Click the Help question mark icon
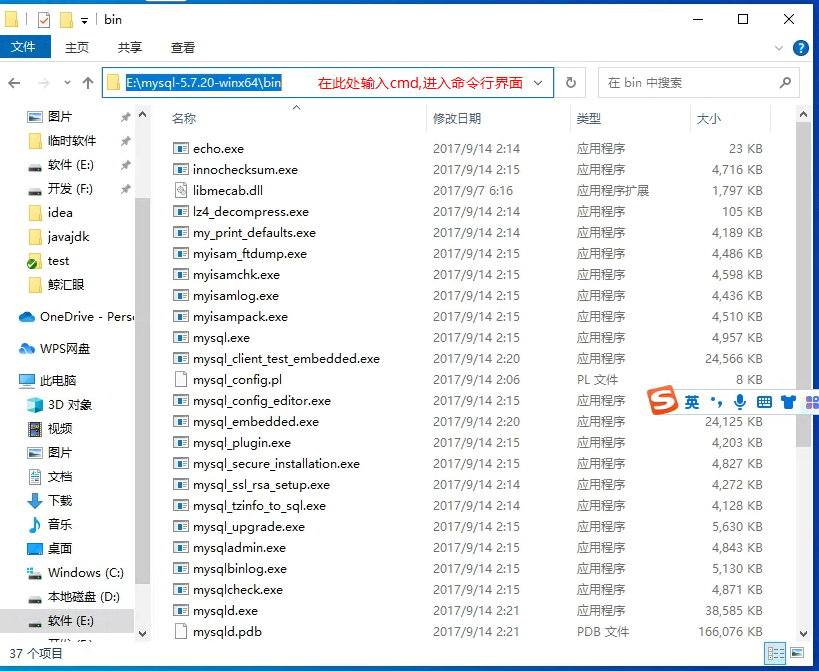 [800, 48]
